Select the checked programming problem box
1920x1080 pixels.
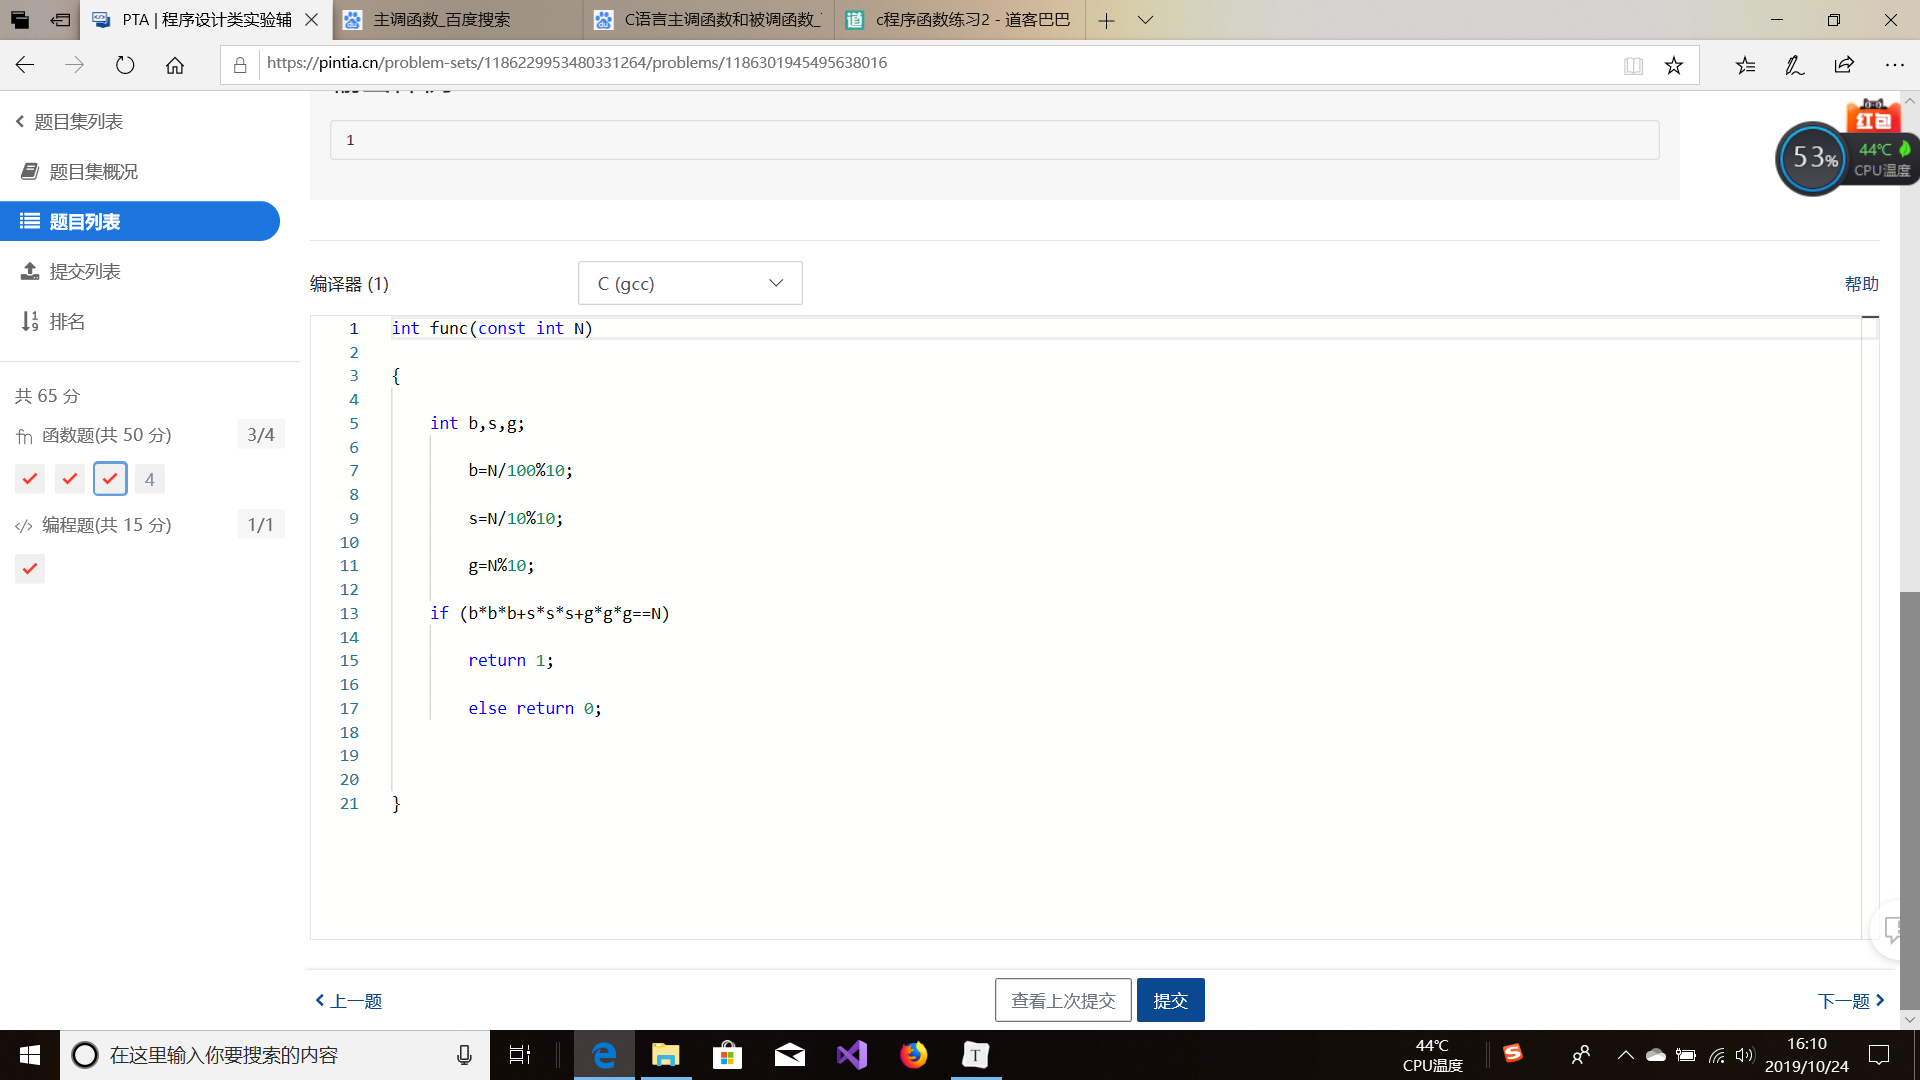tap(30, 569)
